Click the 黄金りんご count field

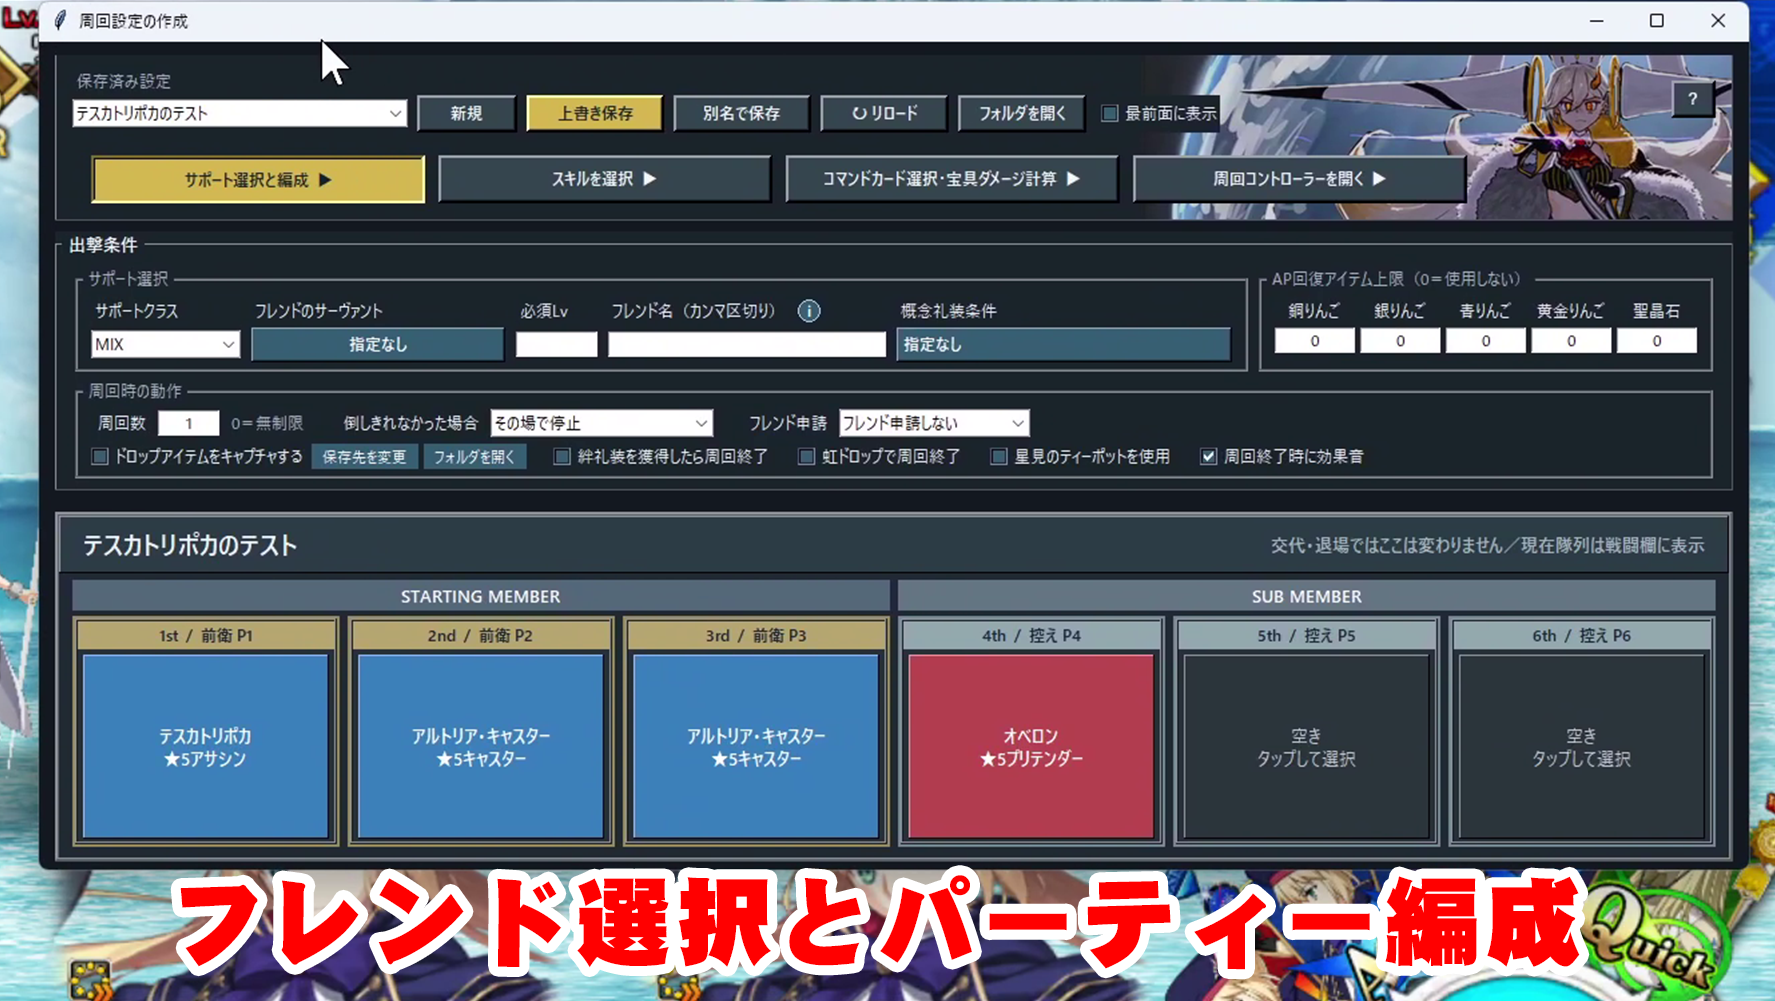[1571, 341]
